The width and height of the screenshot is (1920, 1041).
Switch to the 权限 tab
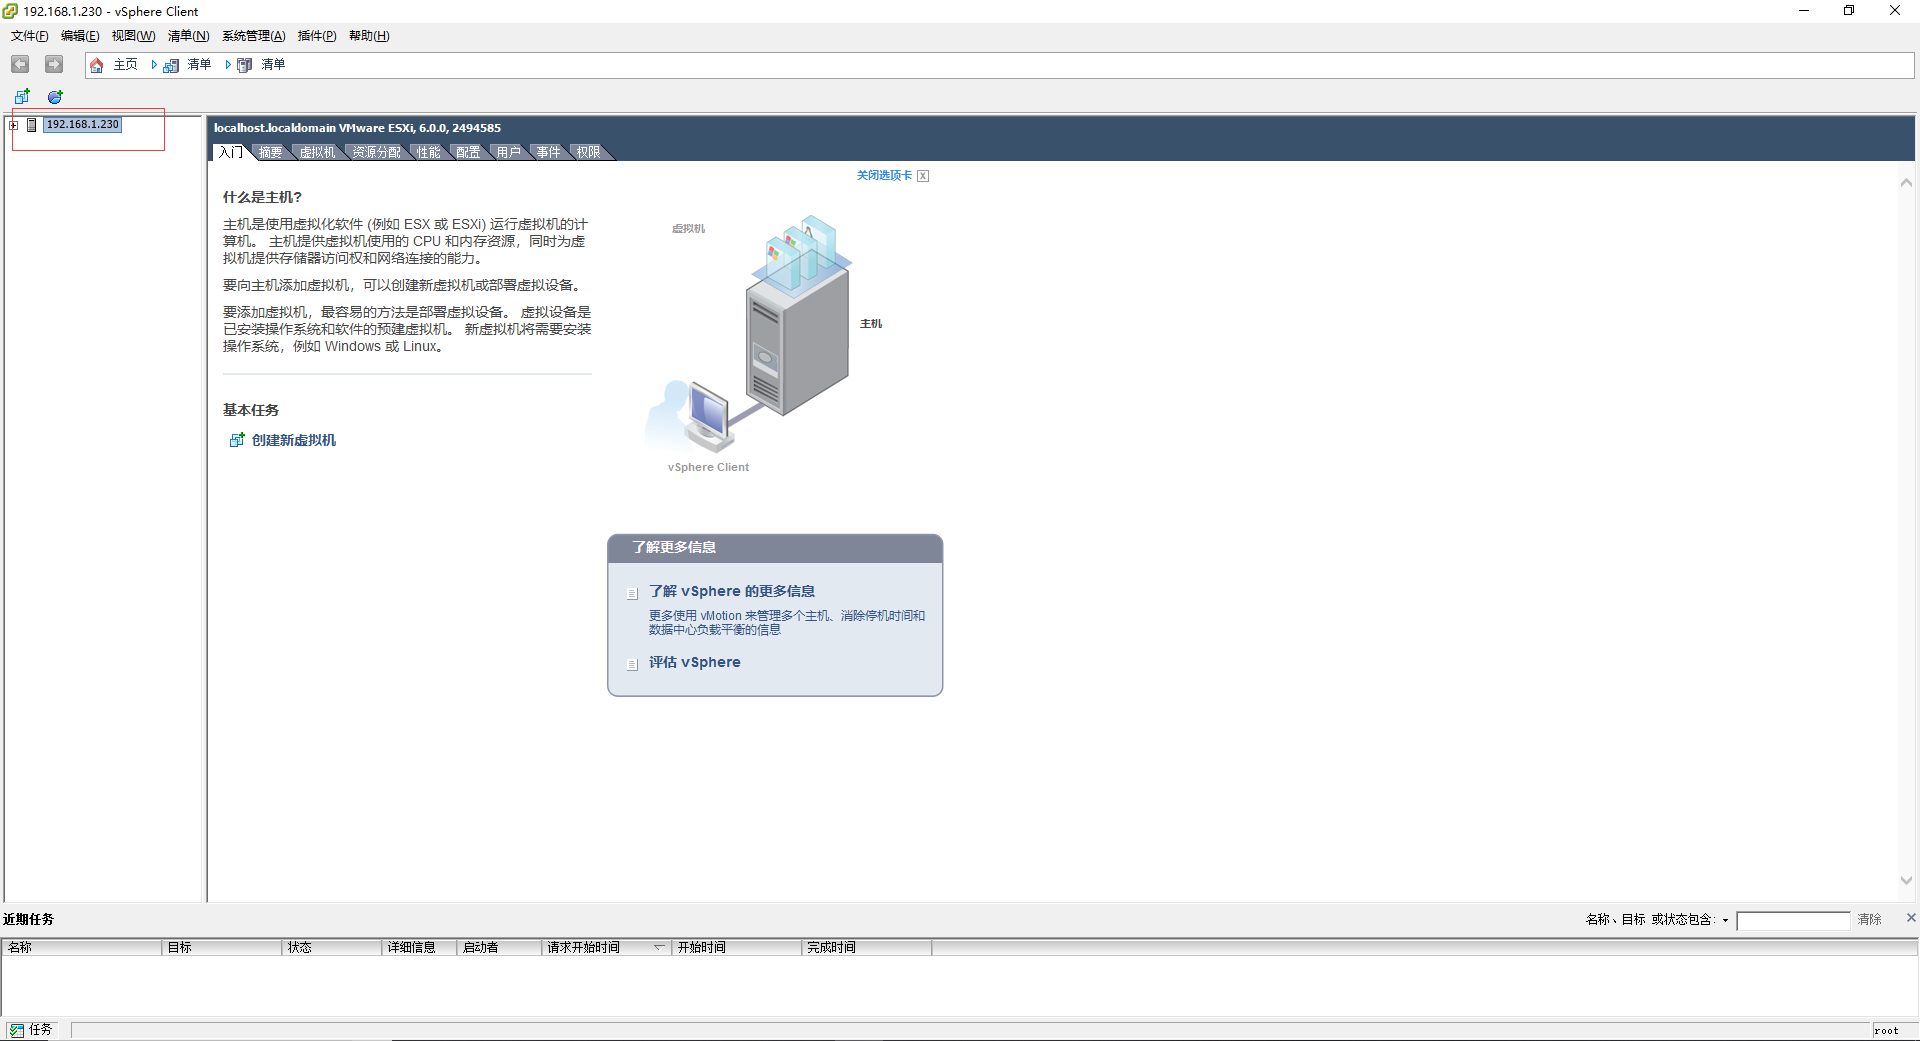[588, 152]
